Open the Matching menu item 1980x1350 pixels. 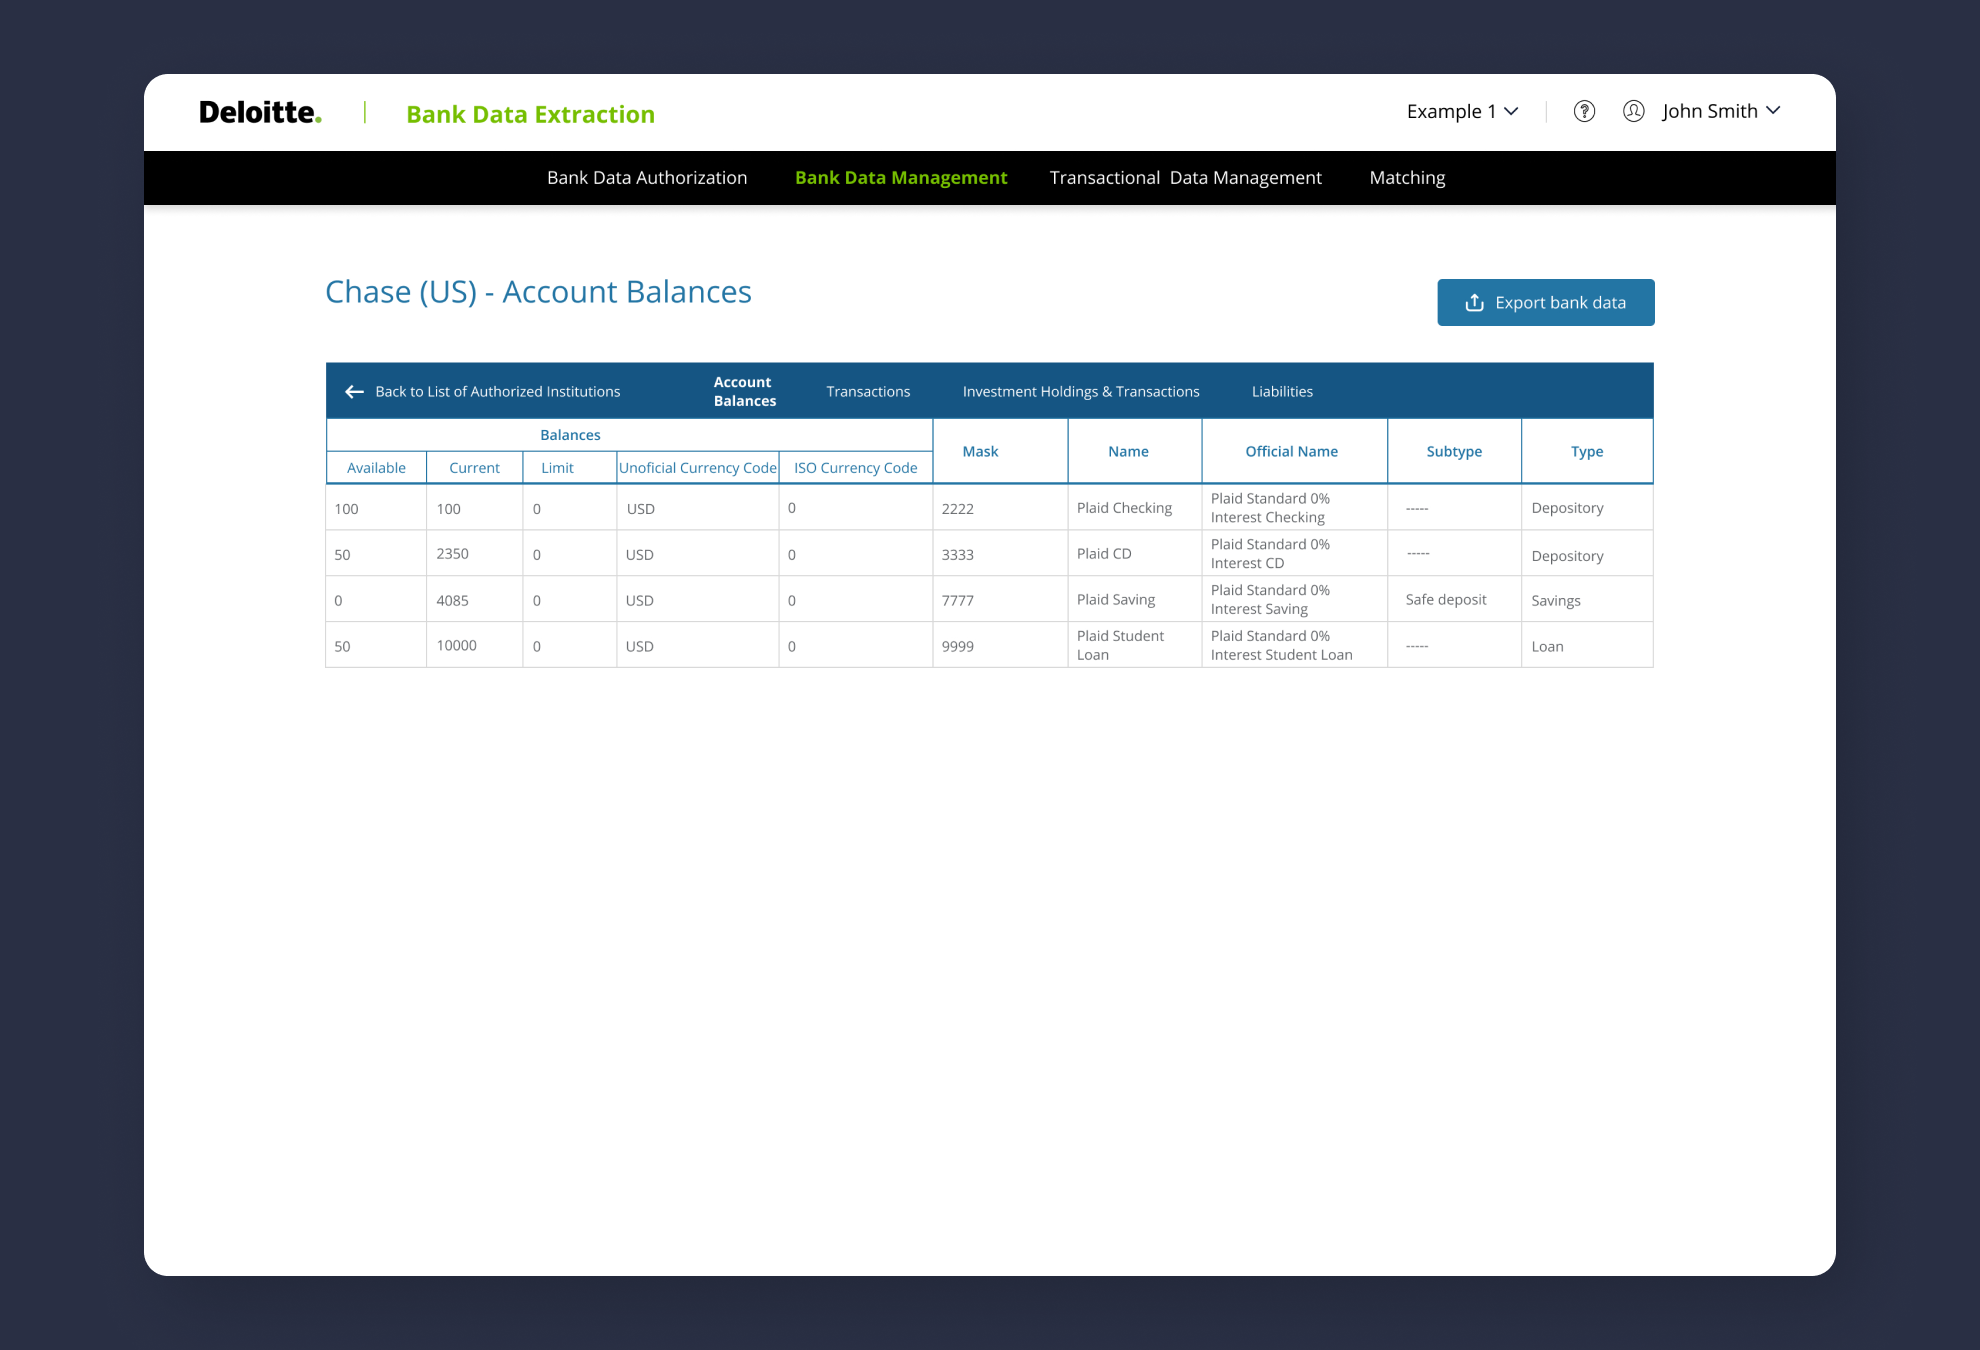click(1407, 178)
